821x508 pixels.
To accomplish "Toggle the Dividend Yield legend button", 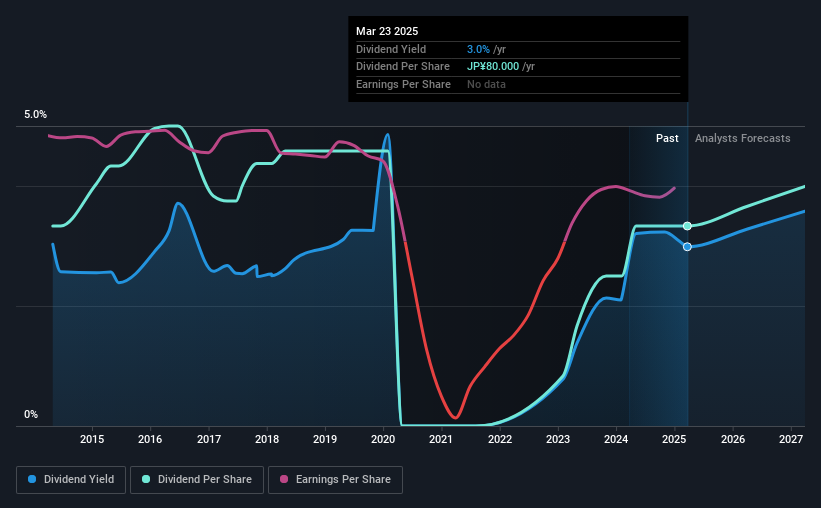I will pos(71,480).
